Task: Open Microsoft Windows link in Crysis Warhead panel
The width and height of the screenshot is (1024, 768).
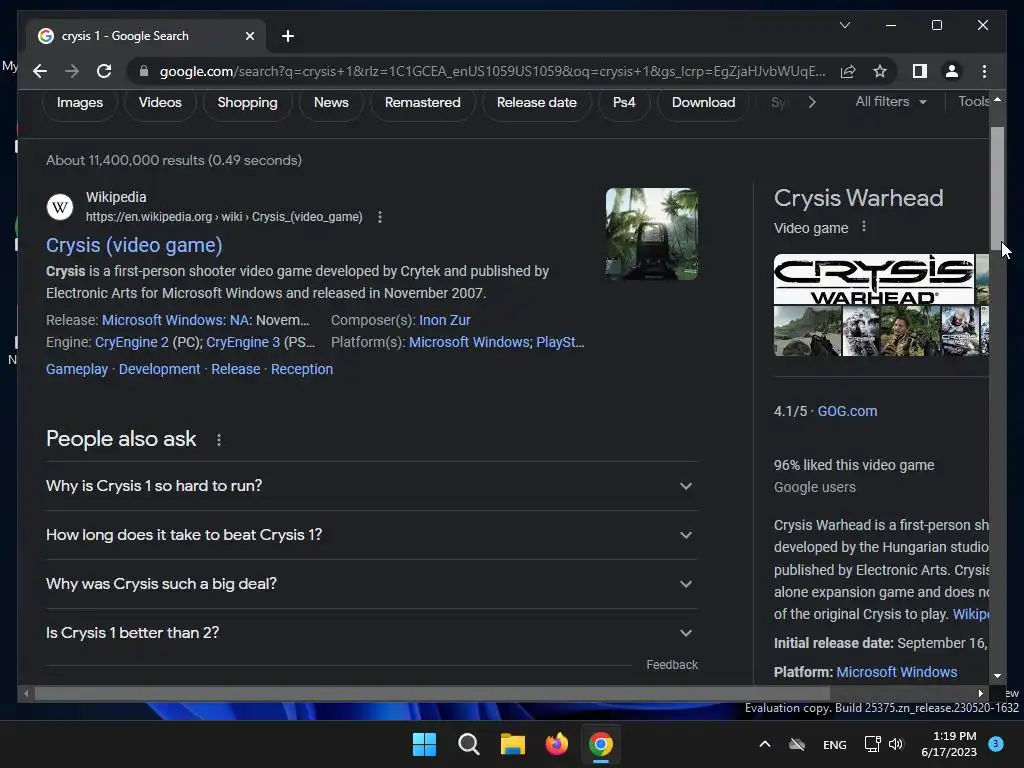Action: point(897,672)
